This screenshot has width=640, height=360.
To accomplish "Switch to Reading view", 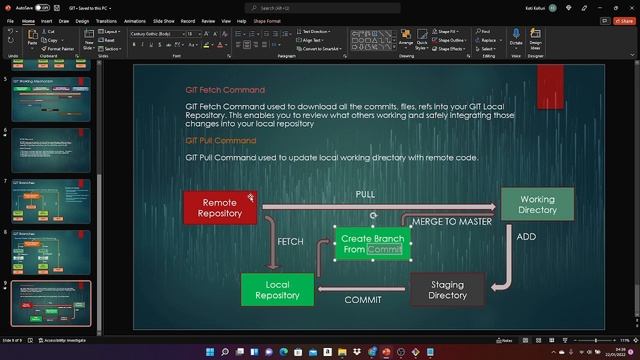I will (x=551, y=340).
